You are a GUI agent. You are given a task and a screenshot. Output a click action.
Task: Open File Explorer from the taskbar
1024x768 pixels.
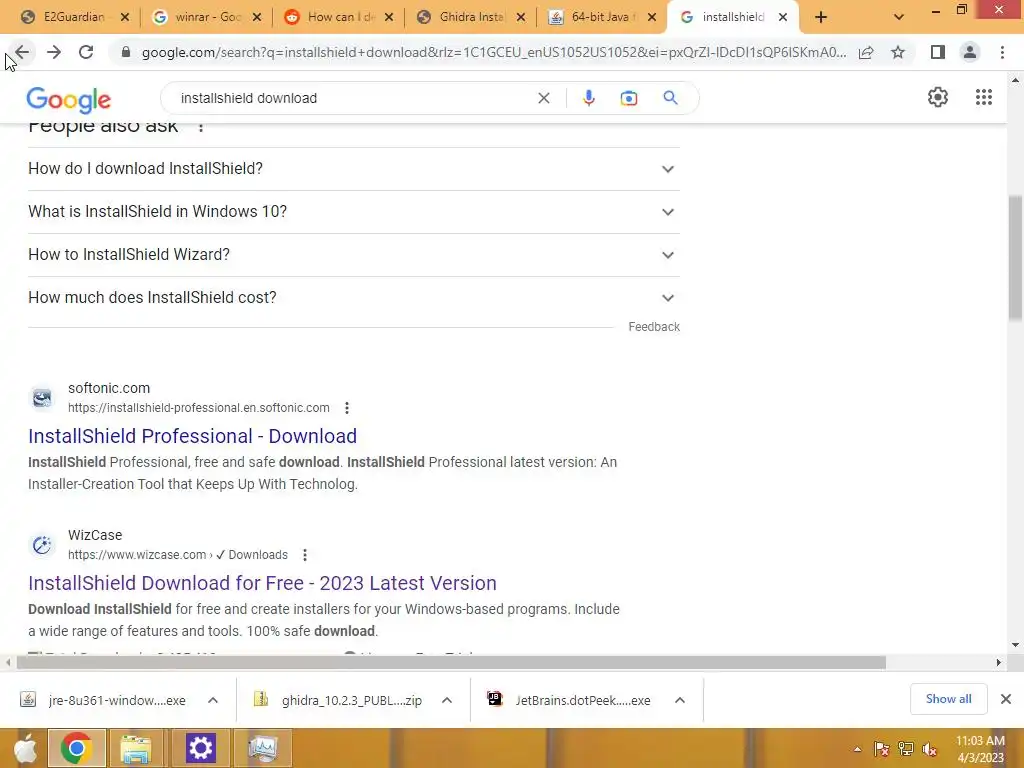click(136, 748)
